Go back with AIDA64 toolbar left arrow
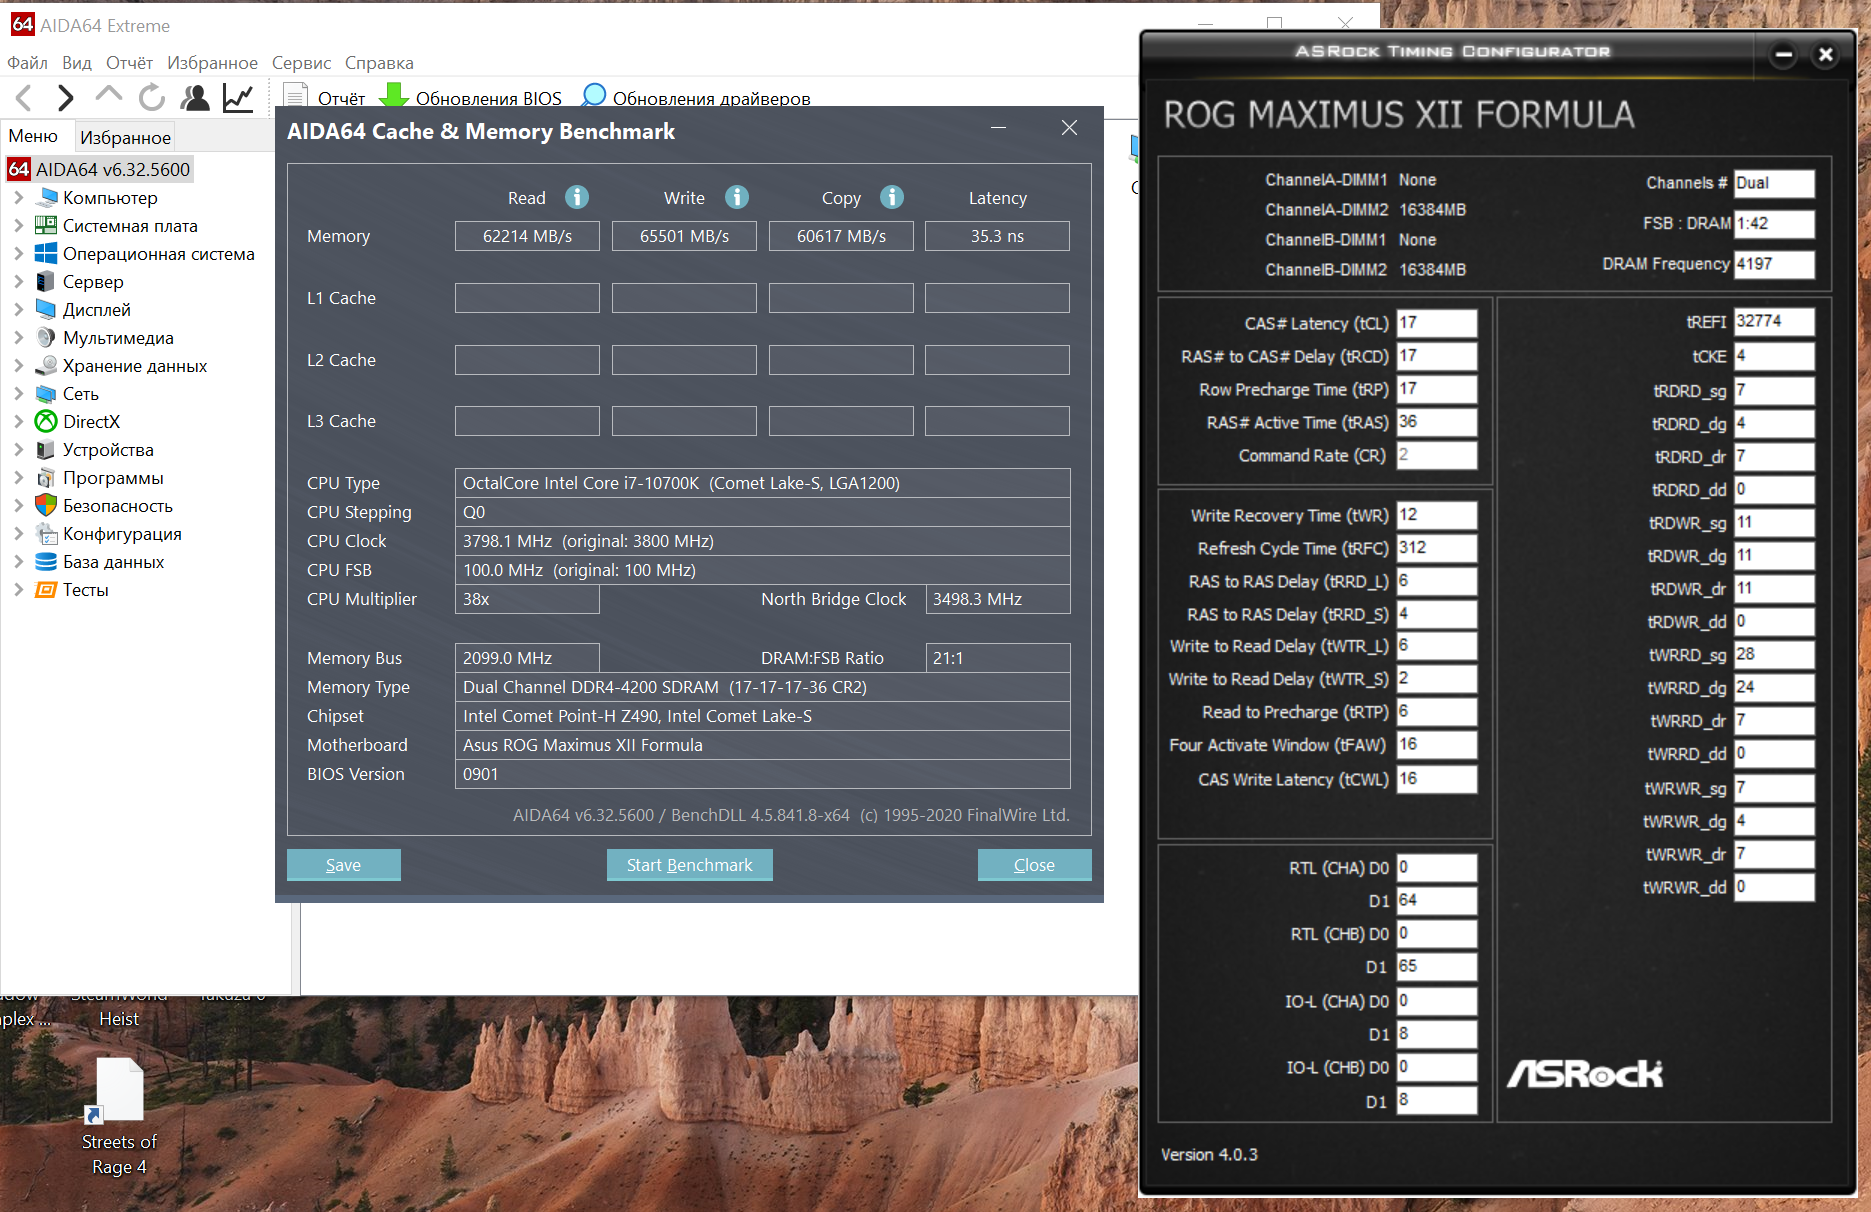This screenshot has height=1212, width=1871. 25,98
